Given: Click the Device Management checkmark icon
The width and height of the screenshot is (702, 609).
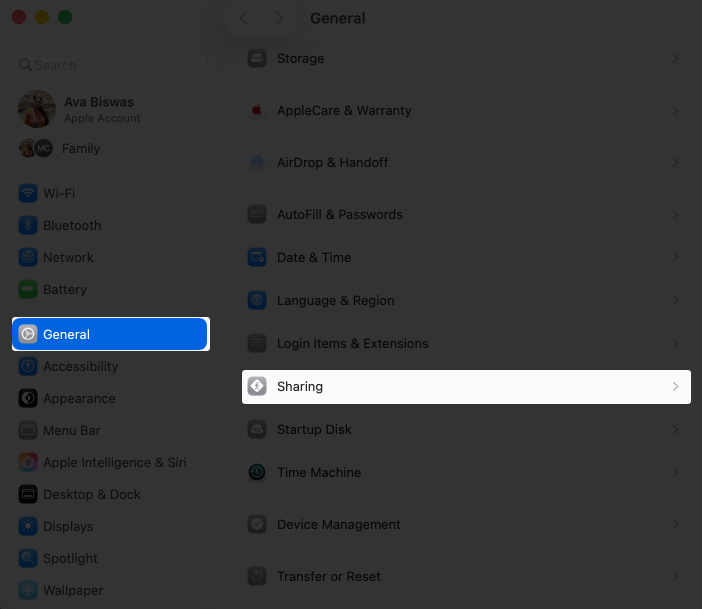Looking at the screenshot, I should (257, 524).
